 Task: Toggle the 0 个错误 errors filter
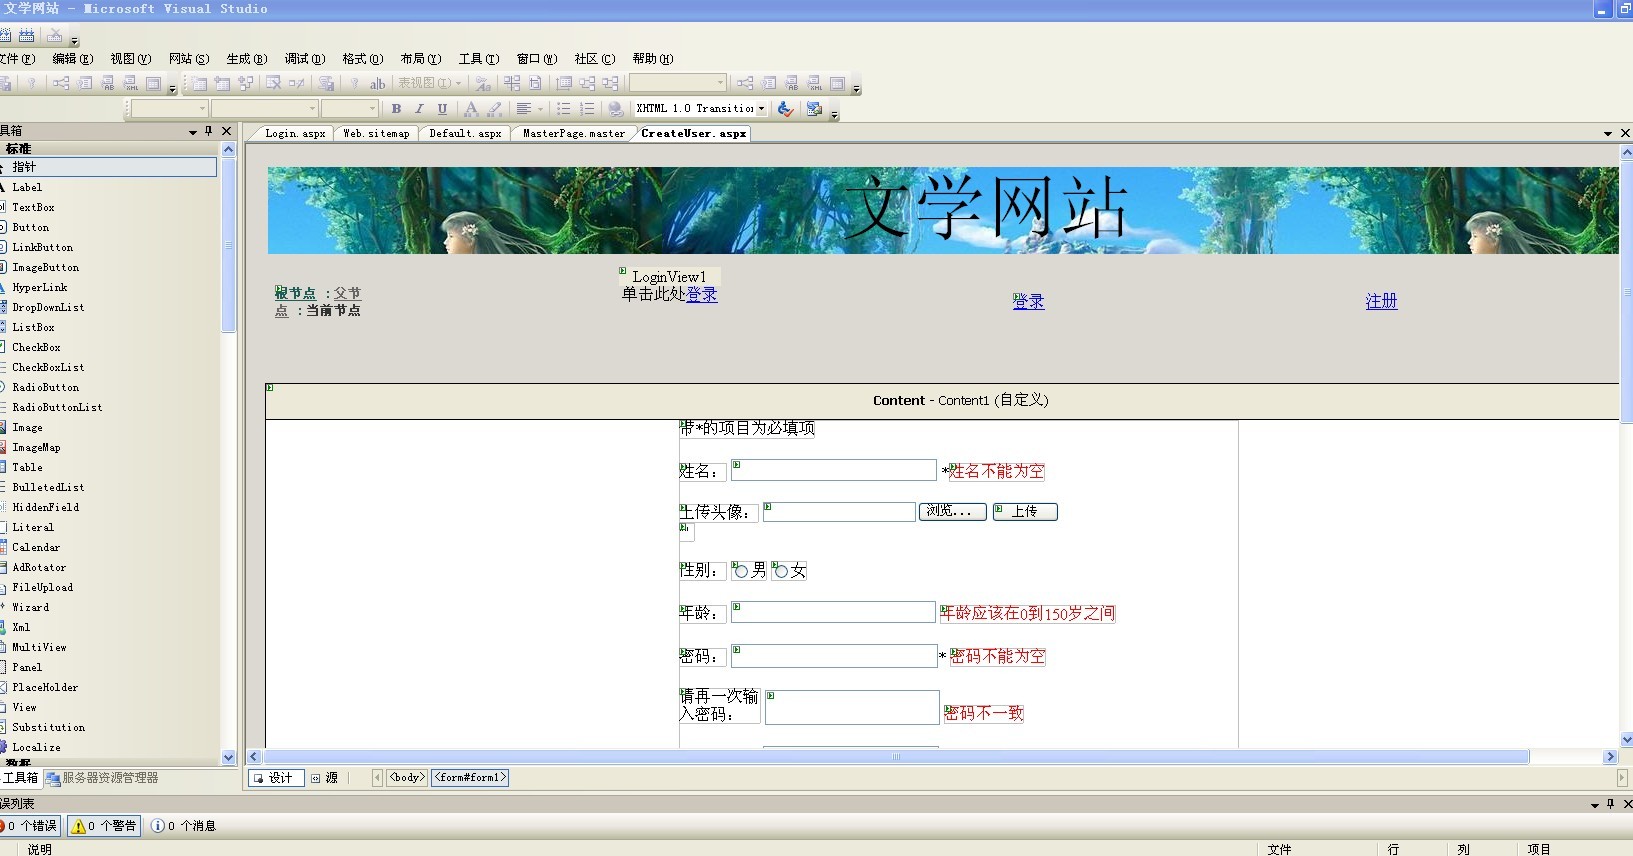point(30,826)
